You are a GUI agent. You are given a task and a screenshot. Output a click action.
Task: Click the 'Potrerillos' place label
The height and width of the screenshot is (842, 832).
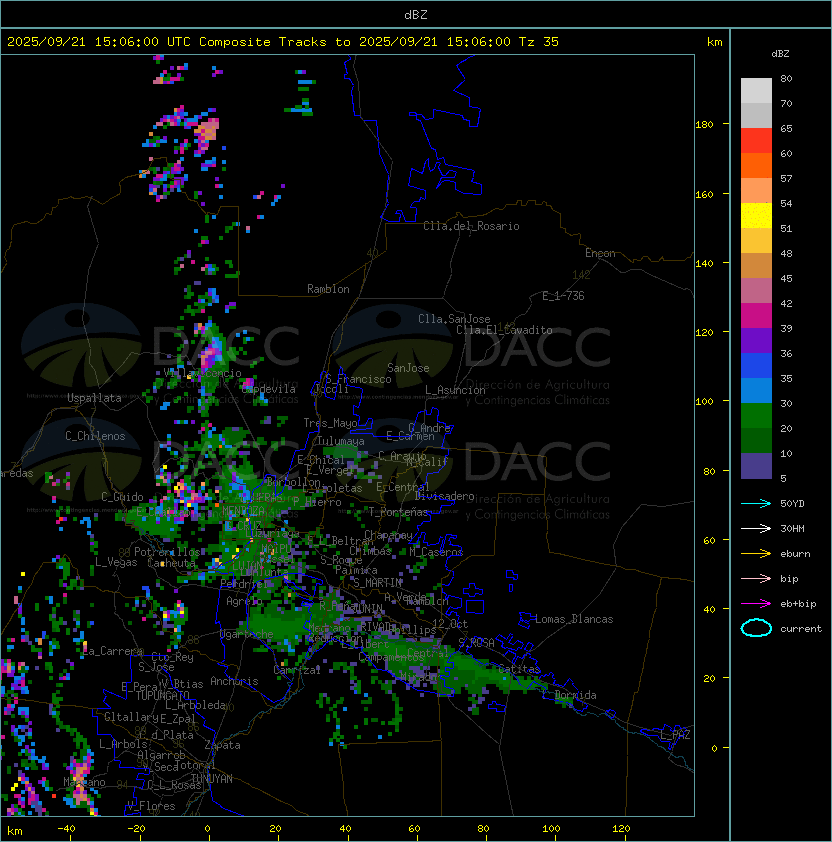point(167,551)
